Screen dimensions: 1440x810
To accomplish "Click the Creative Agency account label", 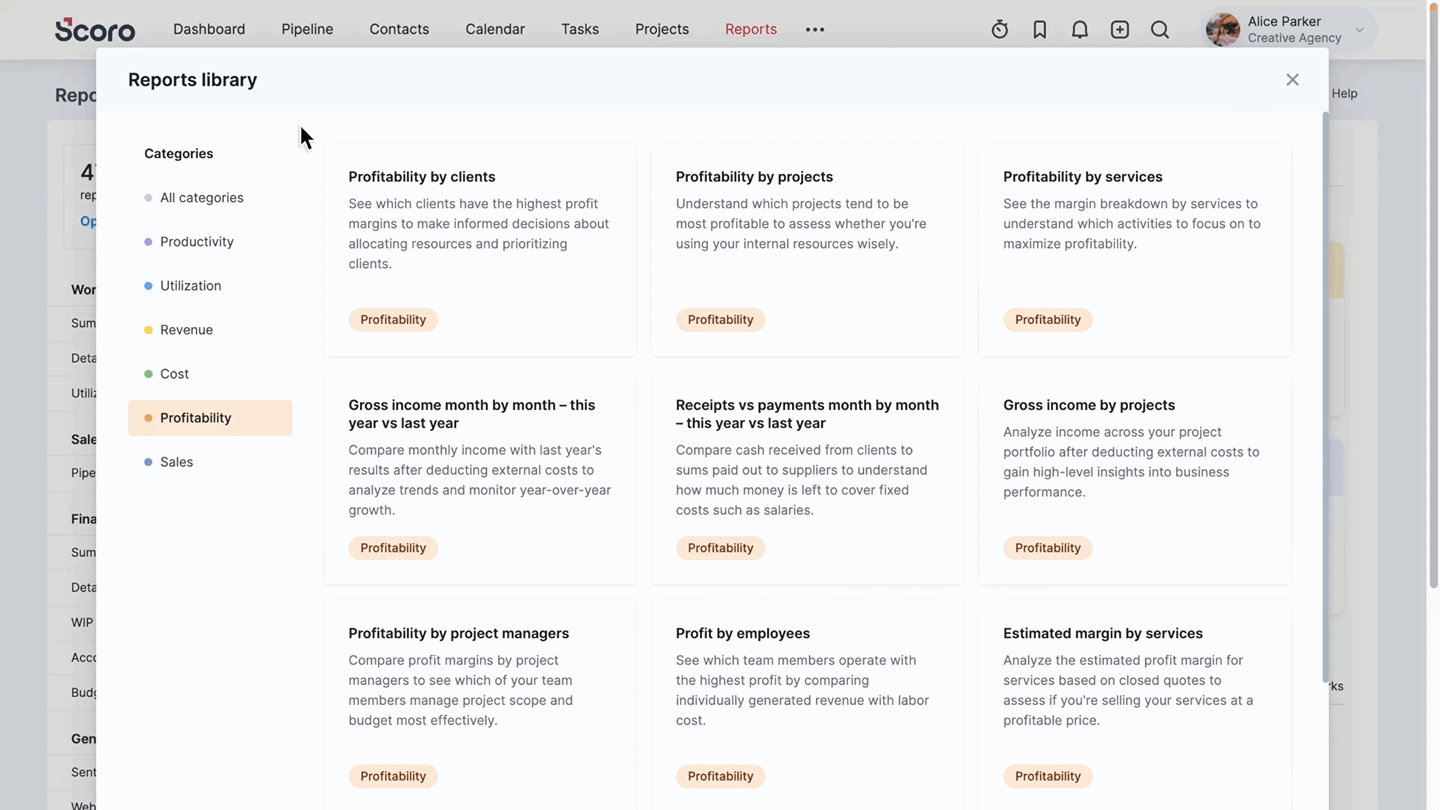I will point(1295,38).
